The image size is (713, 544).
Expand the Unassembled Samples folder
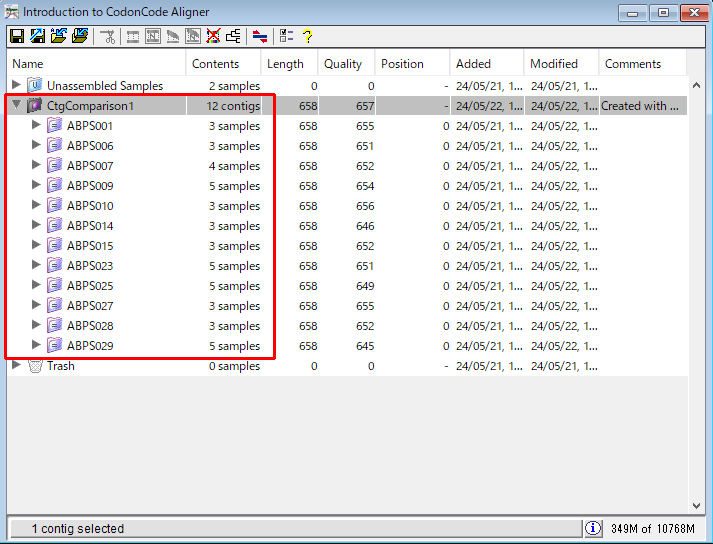pos(17,85)
